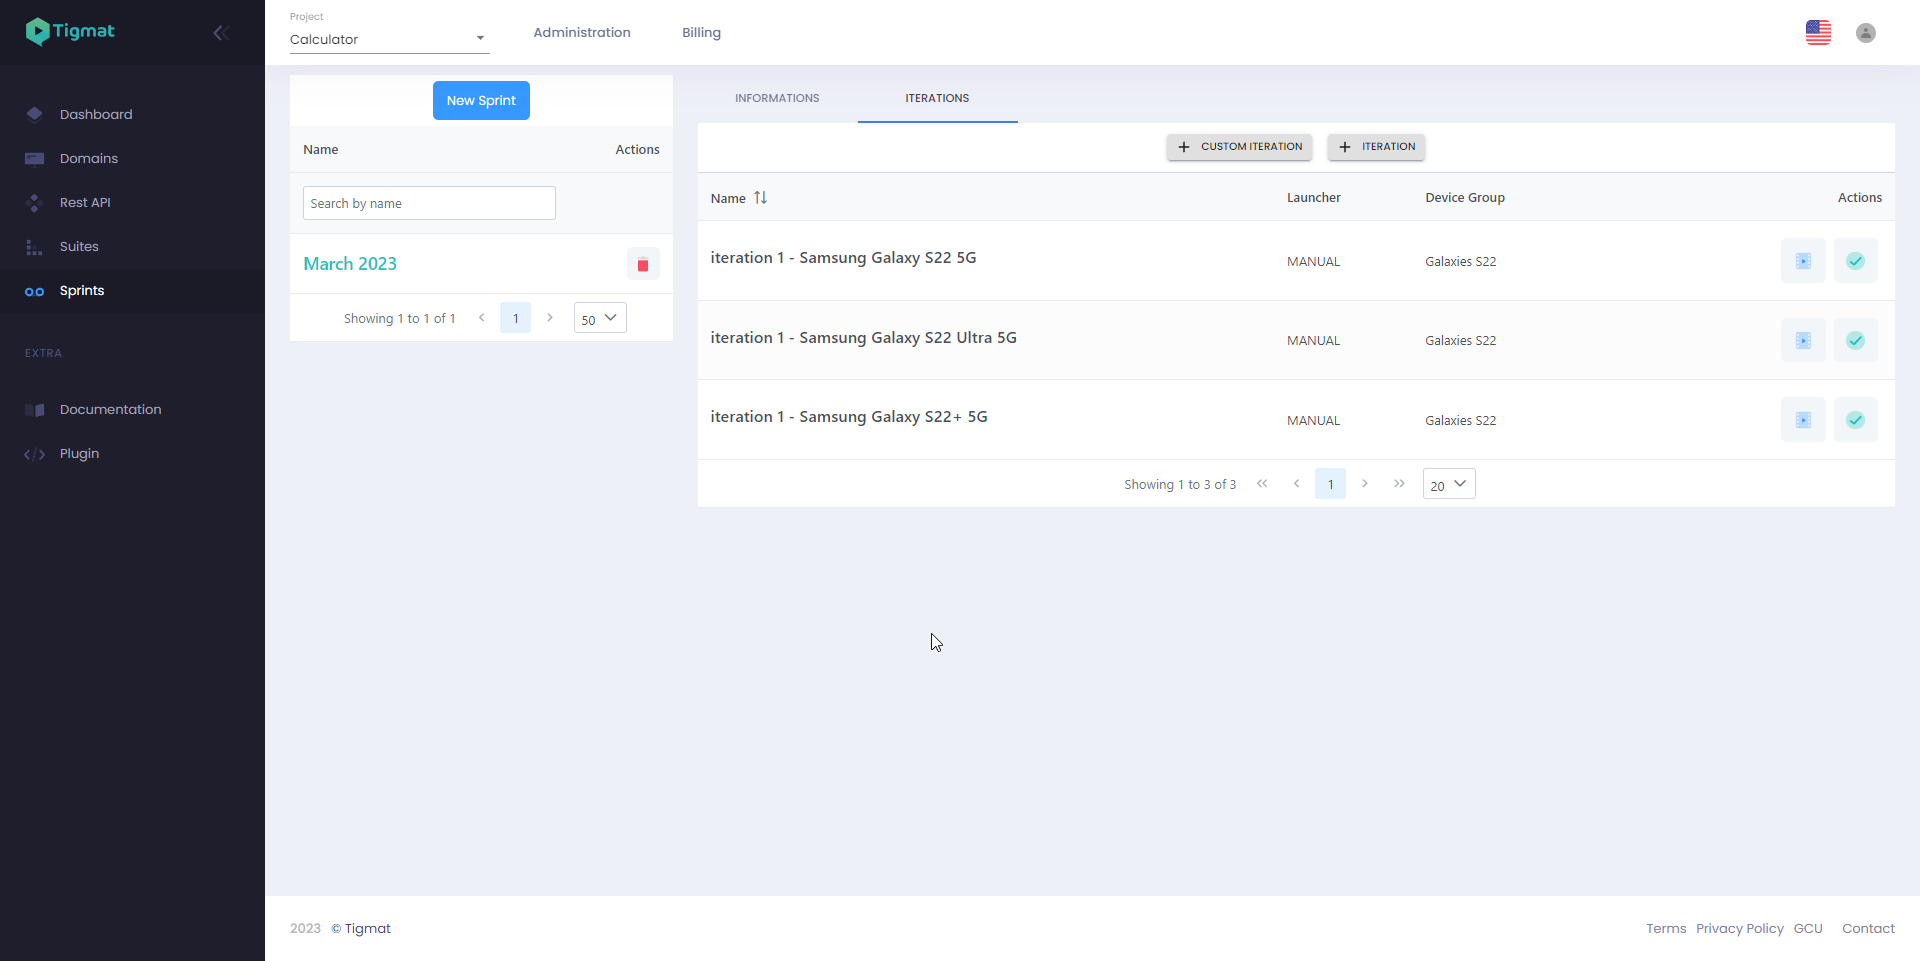Change language via US flag icon
The image size is (1920, 961).
click(1818, 32)
